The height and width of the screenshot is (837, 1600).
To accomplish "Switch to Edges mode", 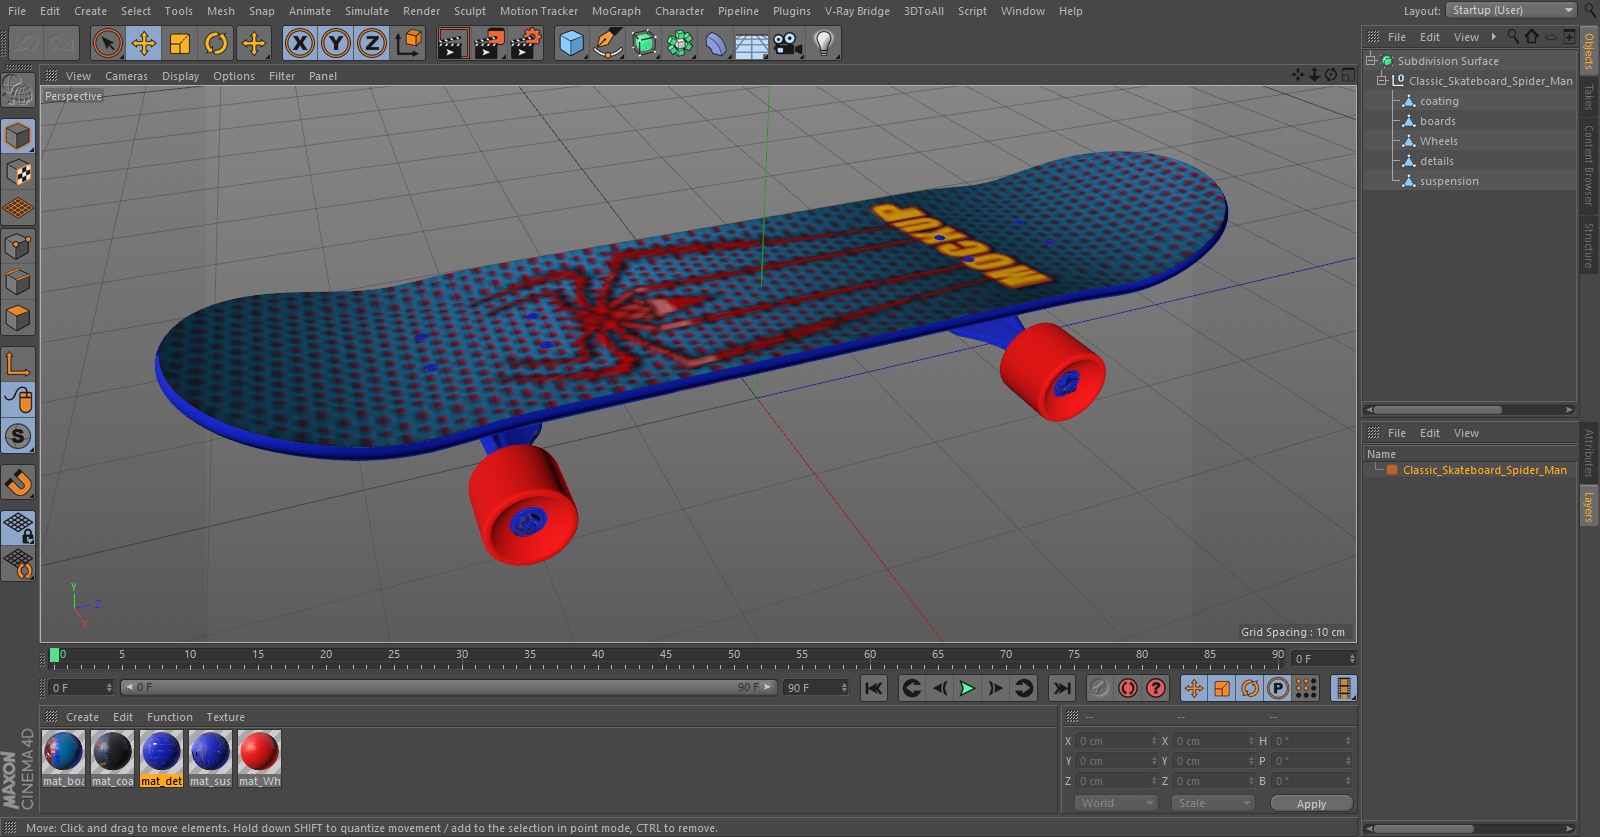I will (x=18, y=282).
